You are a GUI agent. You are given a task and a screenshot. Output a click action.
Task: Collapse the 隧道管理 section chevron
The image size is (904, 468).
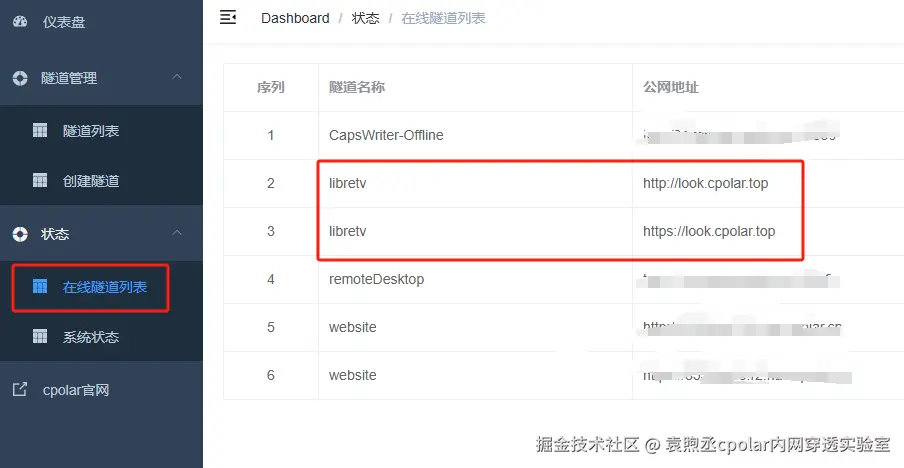tap(178, 77)
